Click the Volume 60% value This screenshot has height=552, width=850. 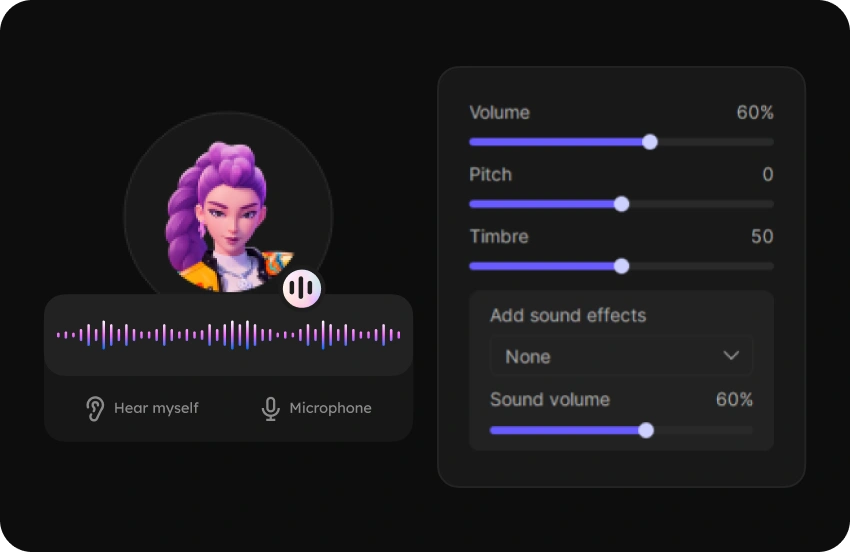(x=755, y=113)
